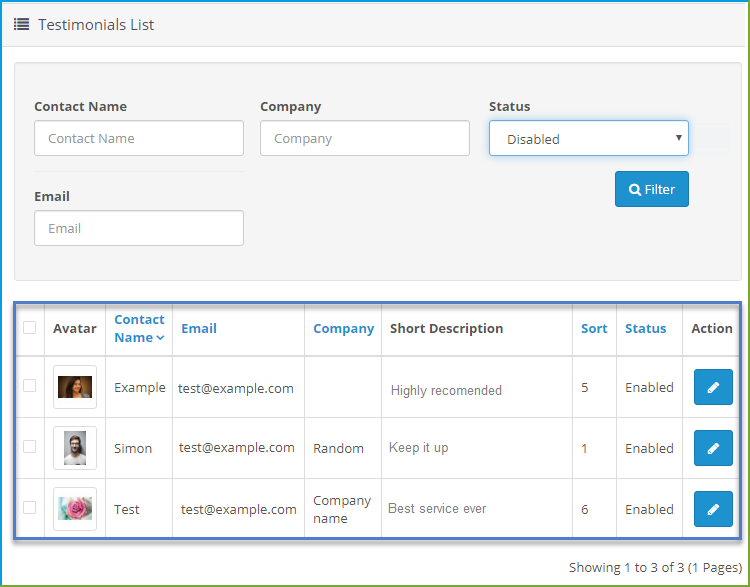Screen dimensions: 750x587
Task: Click the 'Test' contact name cell
Action: pyautogui.click(x=127, y=509)
